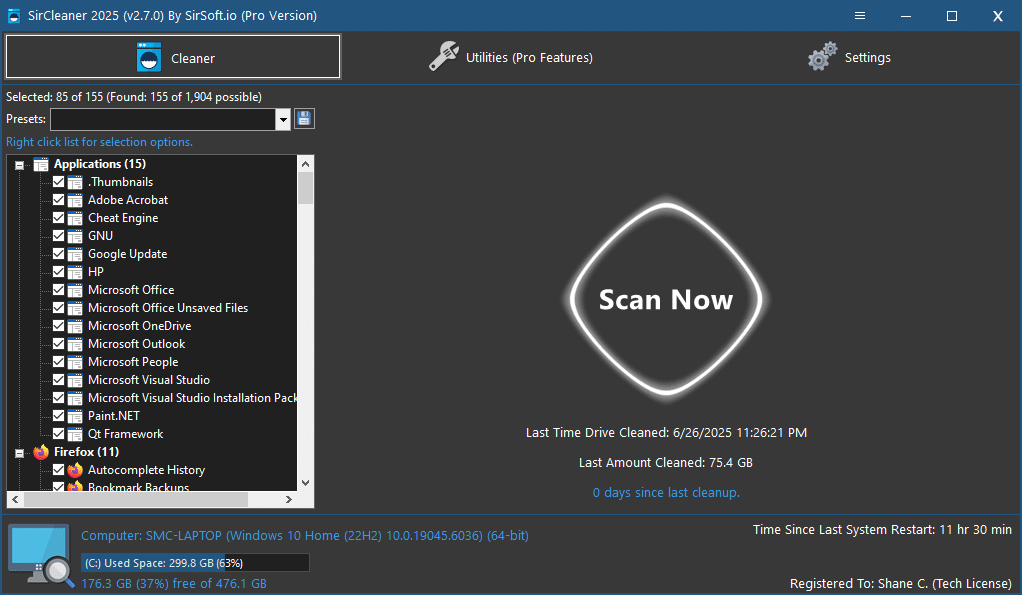Open the hamburger menu in title bar
This screenshot has width=1022, height=595.
pos(860,16)
